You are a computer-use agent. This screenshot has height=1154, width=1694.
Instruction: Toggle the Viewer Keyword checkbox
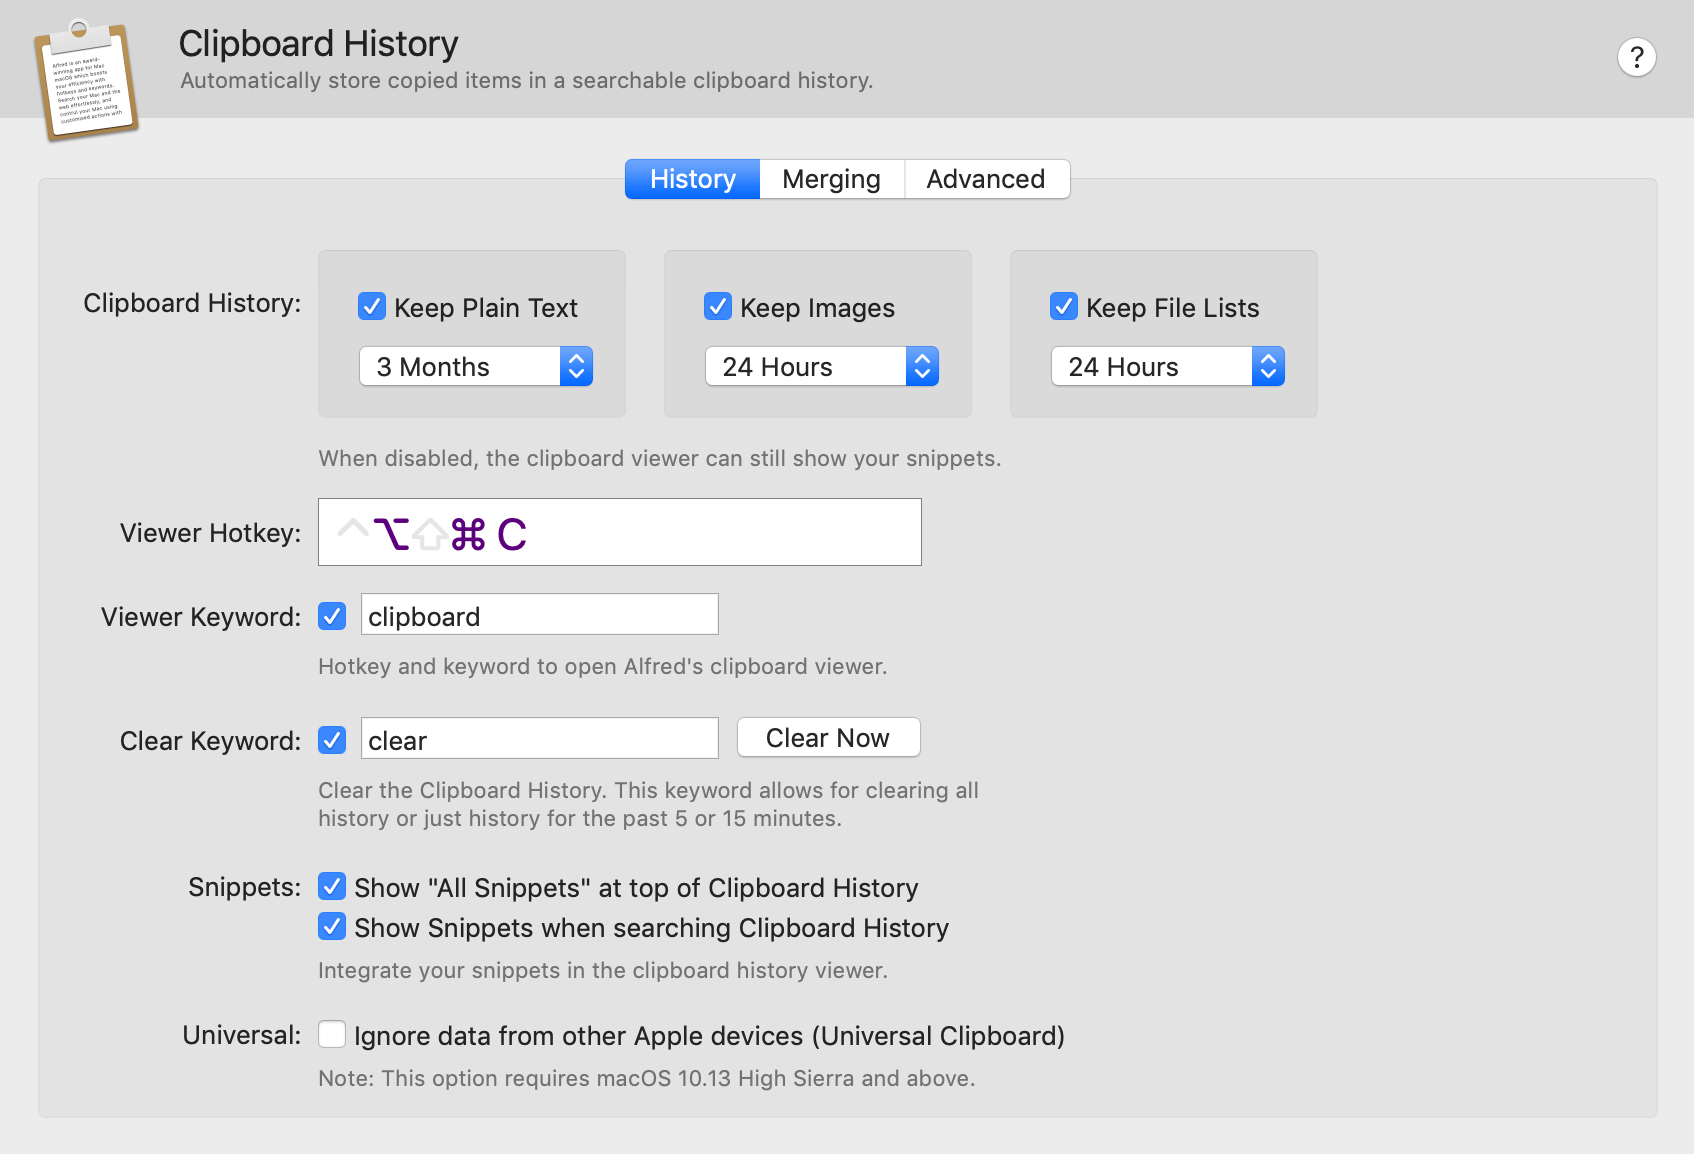tap(331, 616)
